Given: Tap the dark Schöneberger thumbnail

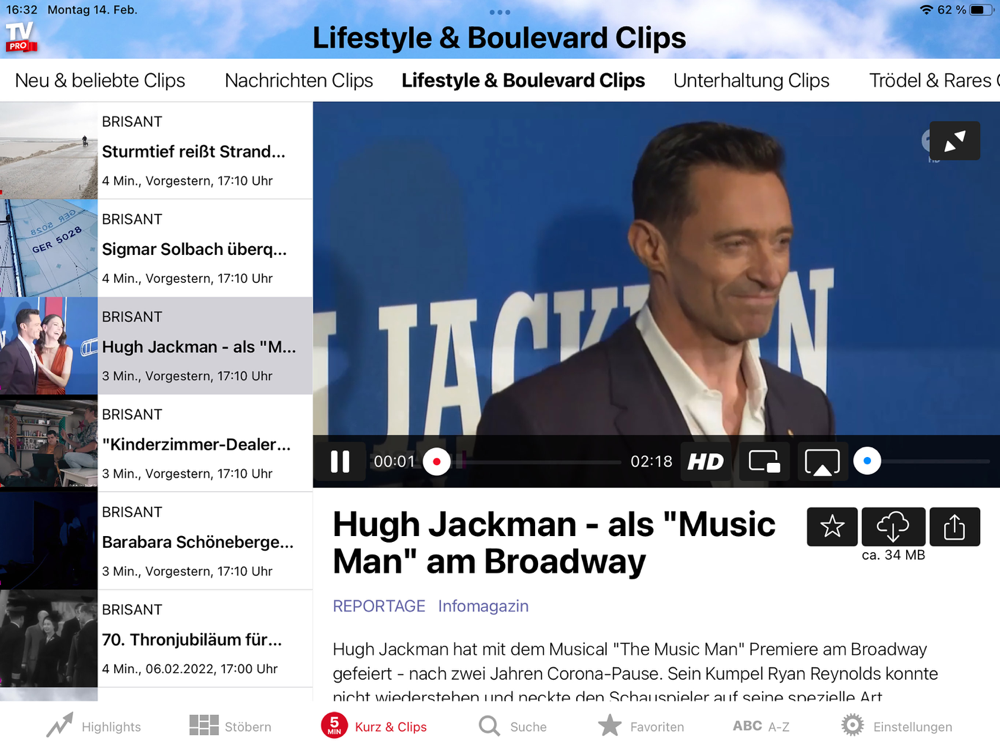Looking at the screenshot, I should 48,541.
